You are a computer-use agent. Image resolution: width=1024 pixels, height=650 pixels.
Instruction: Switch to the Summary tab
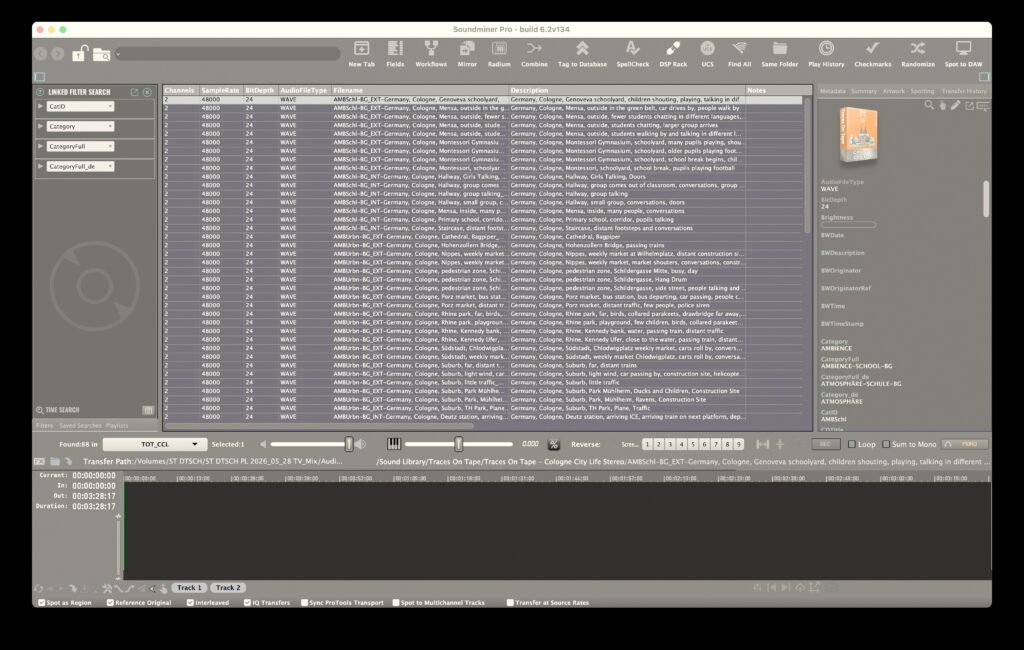tap(863, 91)
